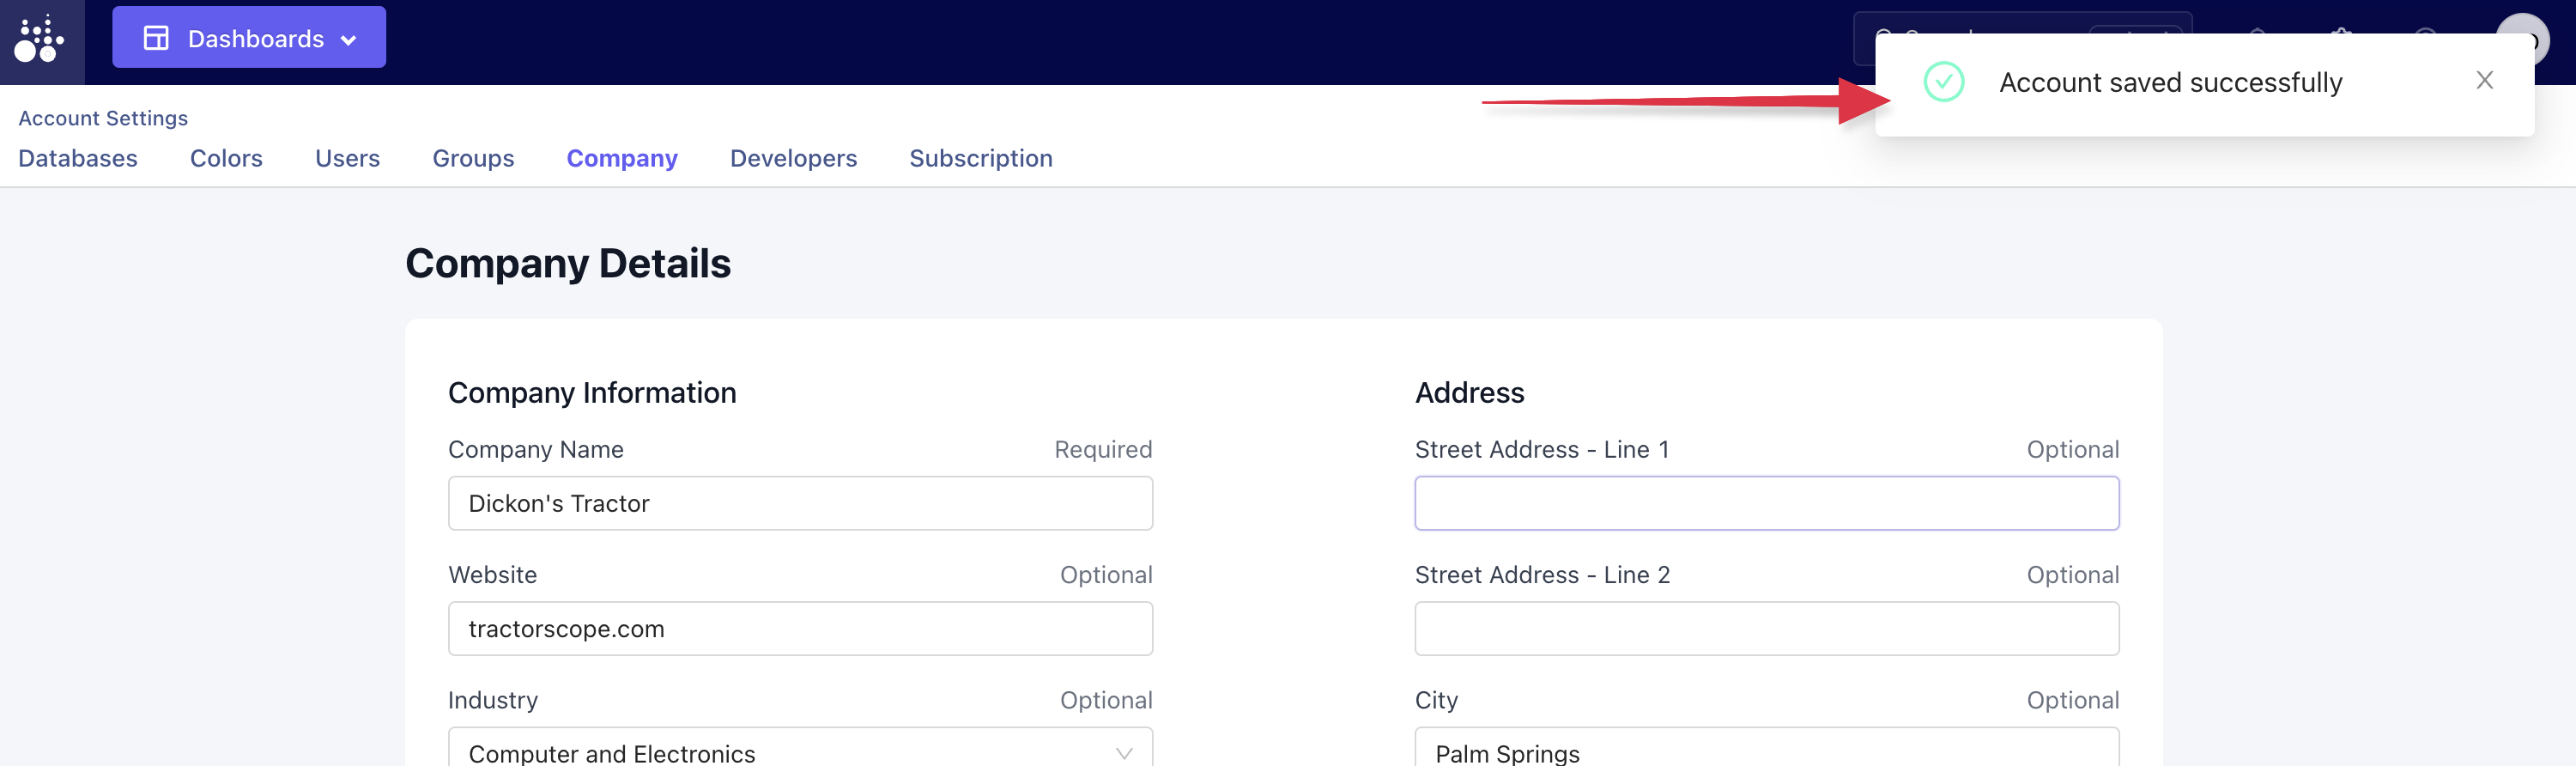The image size is (2576, 766).
Task: Open the Industry dropdown arrow
Action: coord(1123,753)
